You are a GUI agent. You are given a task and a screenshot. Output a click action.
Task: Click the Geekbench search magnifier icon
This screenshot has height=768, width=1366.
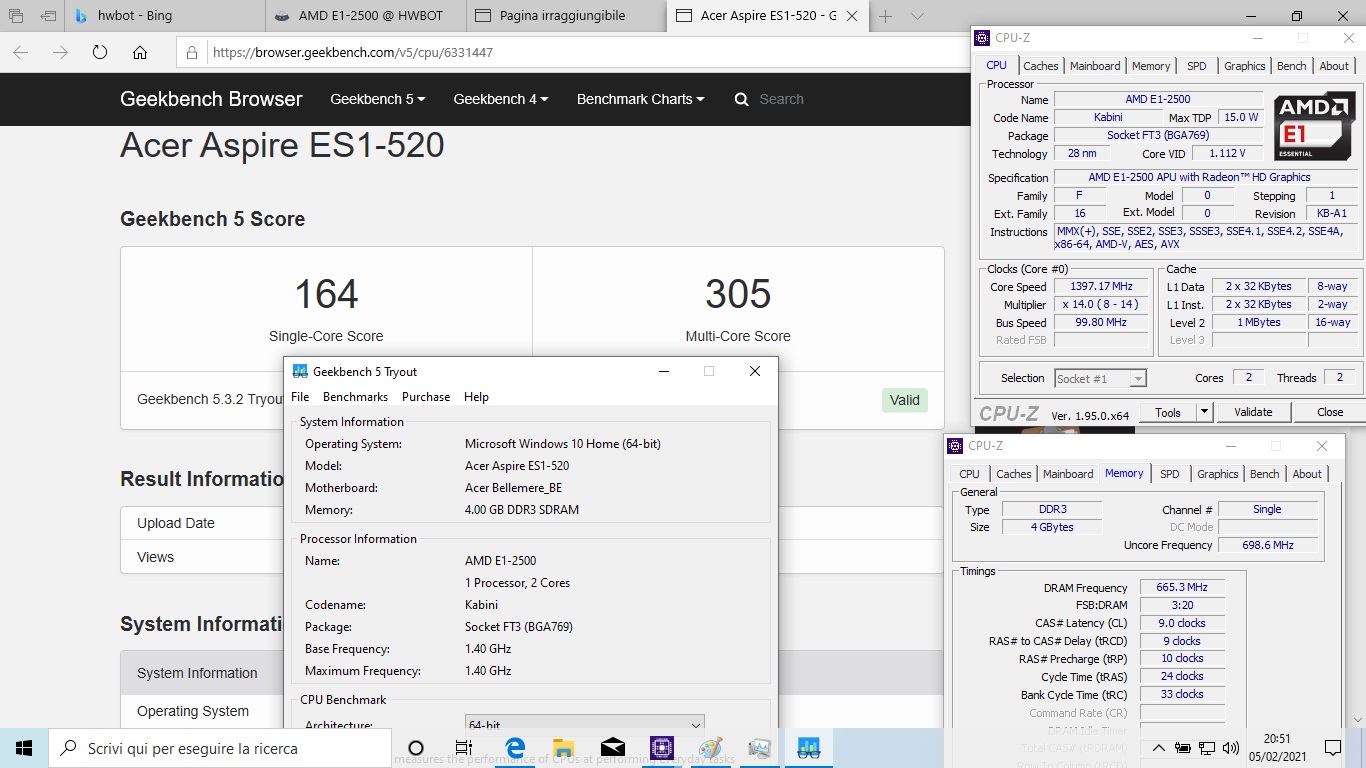coord(741,99)
